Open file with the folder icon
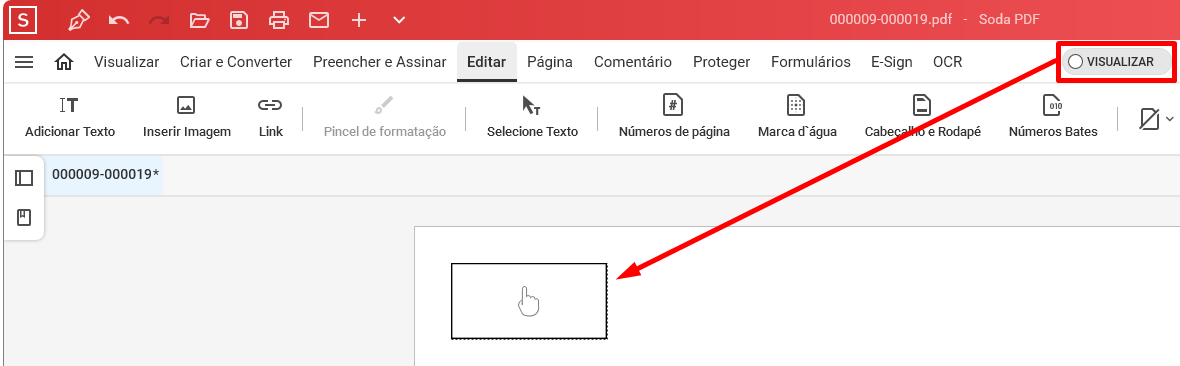The height and width of the screenshot is (366, 1180). 199,20
